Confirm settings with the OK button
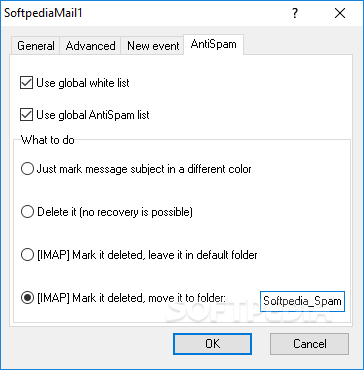The image size is (364, 370). point(212,344)
